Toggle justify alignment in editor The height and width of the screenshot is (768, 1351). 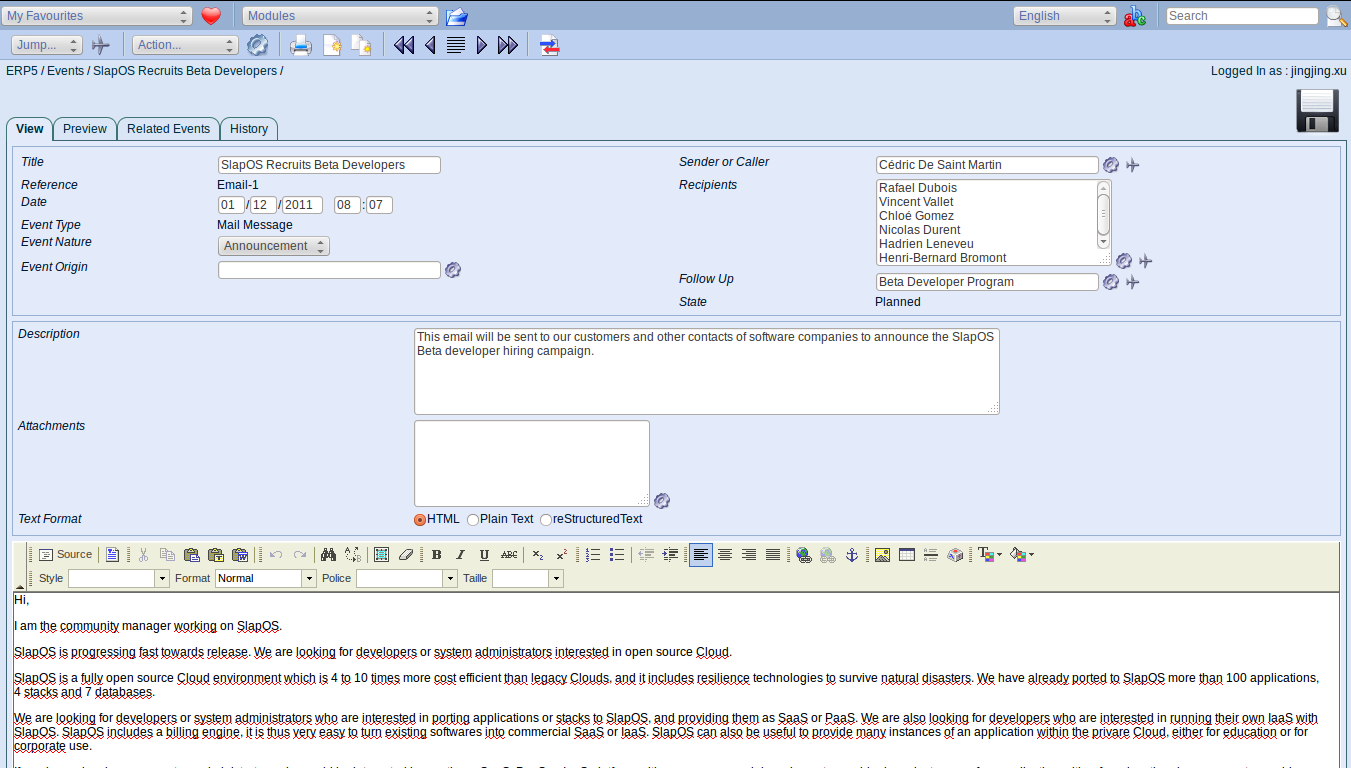(x=773, y=555)
